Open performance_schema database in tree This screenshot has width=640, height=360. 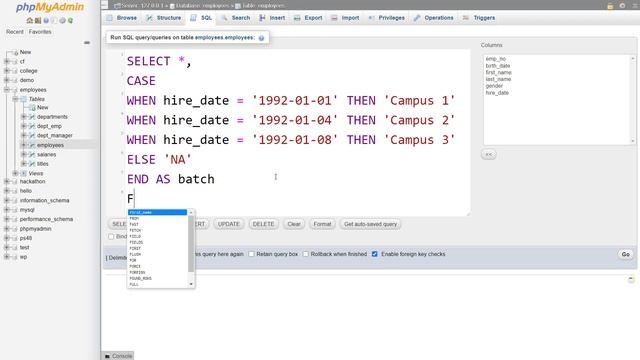click(x=46, y=219)
